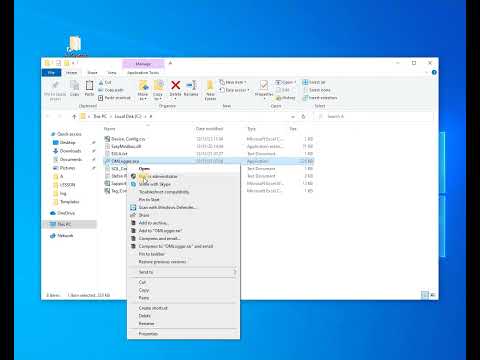Click Select all in the ribbon
Image resolution: width=480 pixels, height=360 pixels.
pyautogui.click(x=314, y=82)
